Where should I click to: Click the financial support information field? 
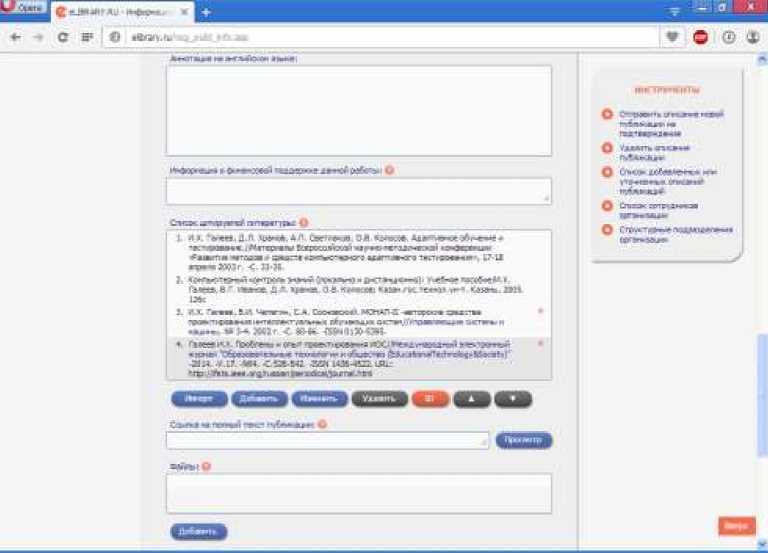coord(359,191)
